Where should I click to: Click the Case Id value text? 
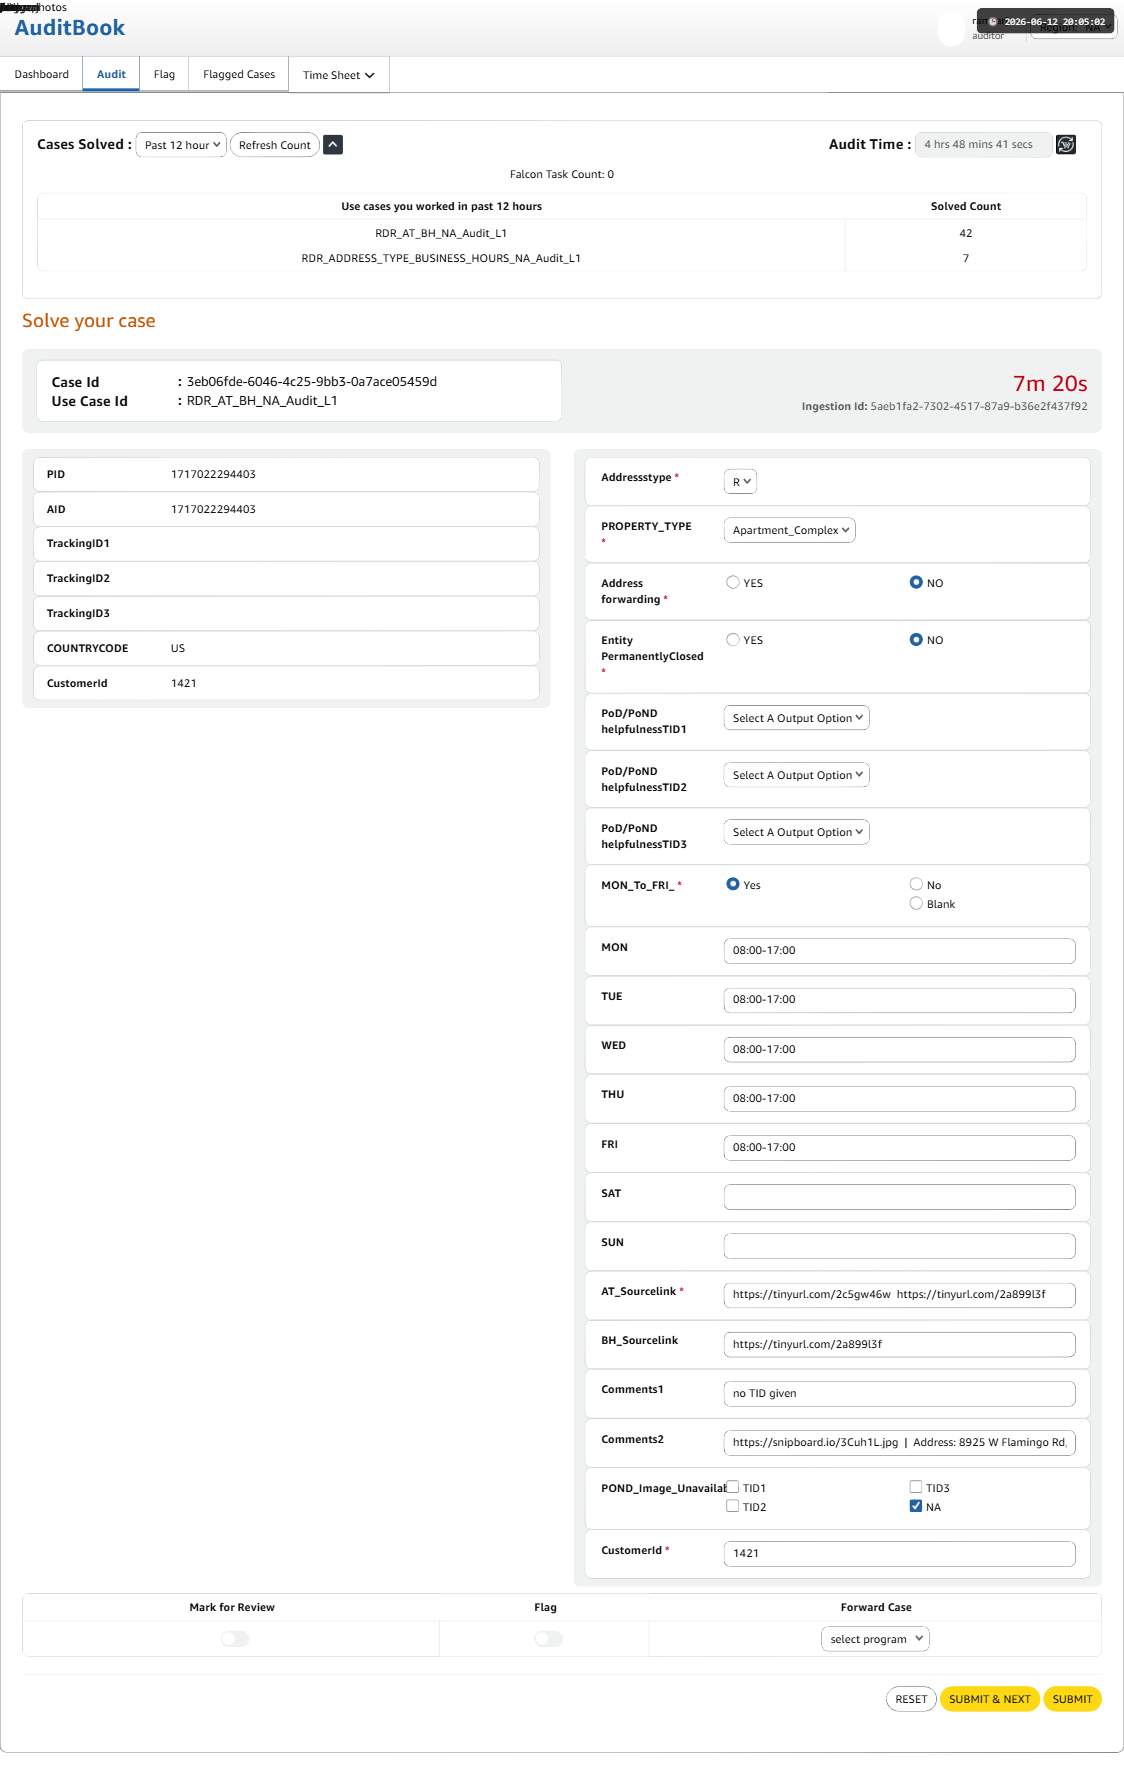[x=312, y=382]
